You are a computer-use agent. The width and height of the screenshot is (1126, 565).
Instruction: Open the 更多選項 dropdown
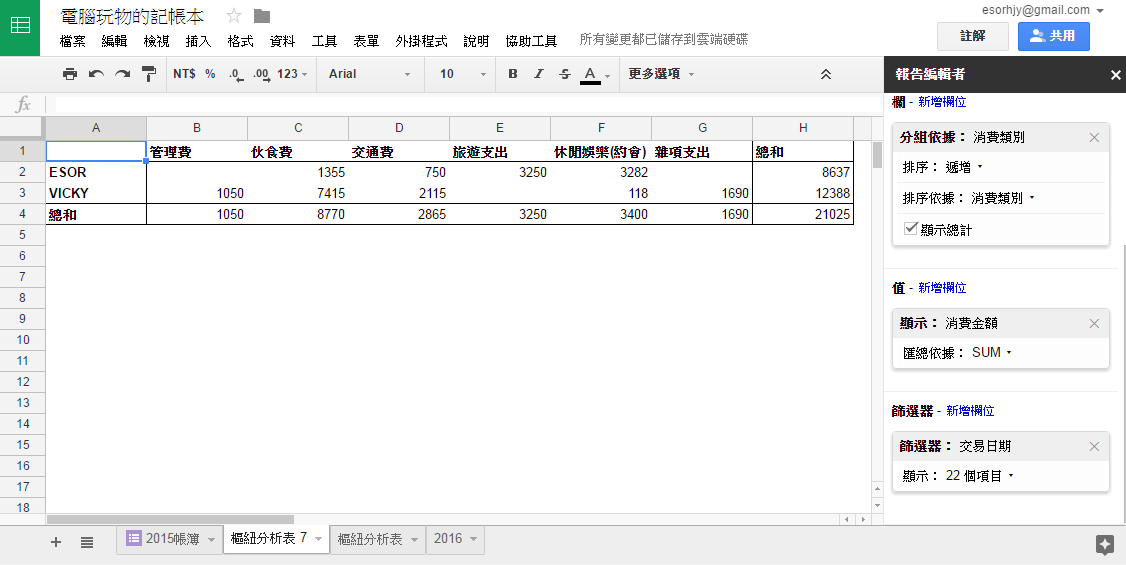coord(661,74)
